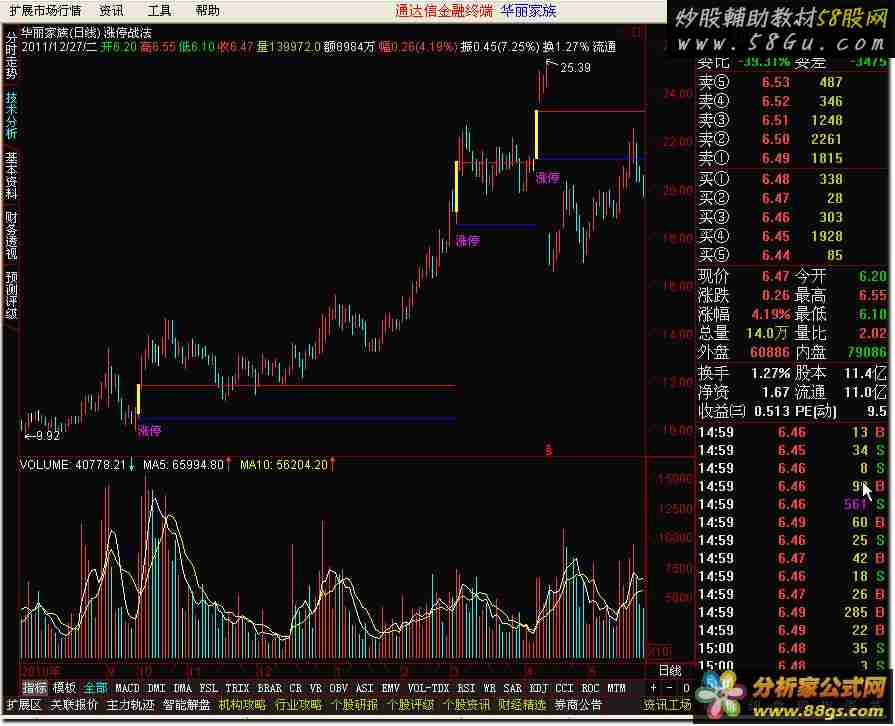Select the 技术分析 side tab

[11, 115]
